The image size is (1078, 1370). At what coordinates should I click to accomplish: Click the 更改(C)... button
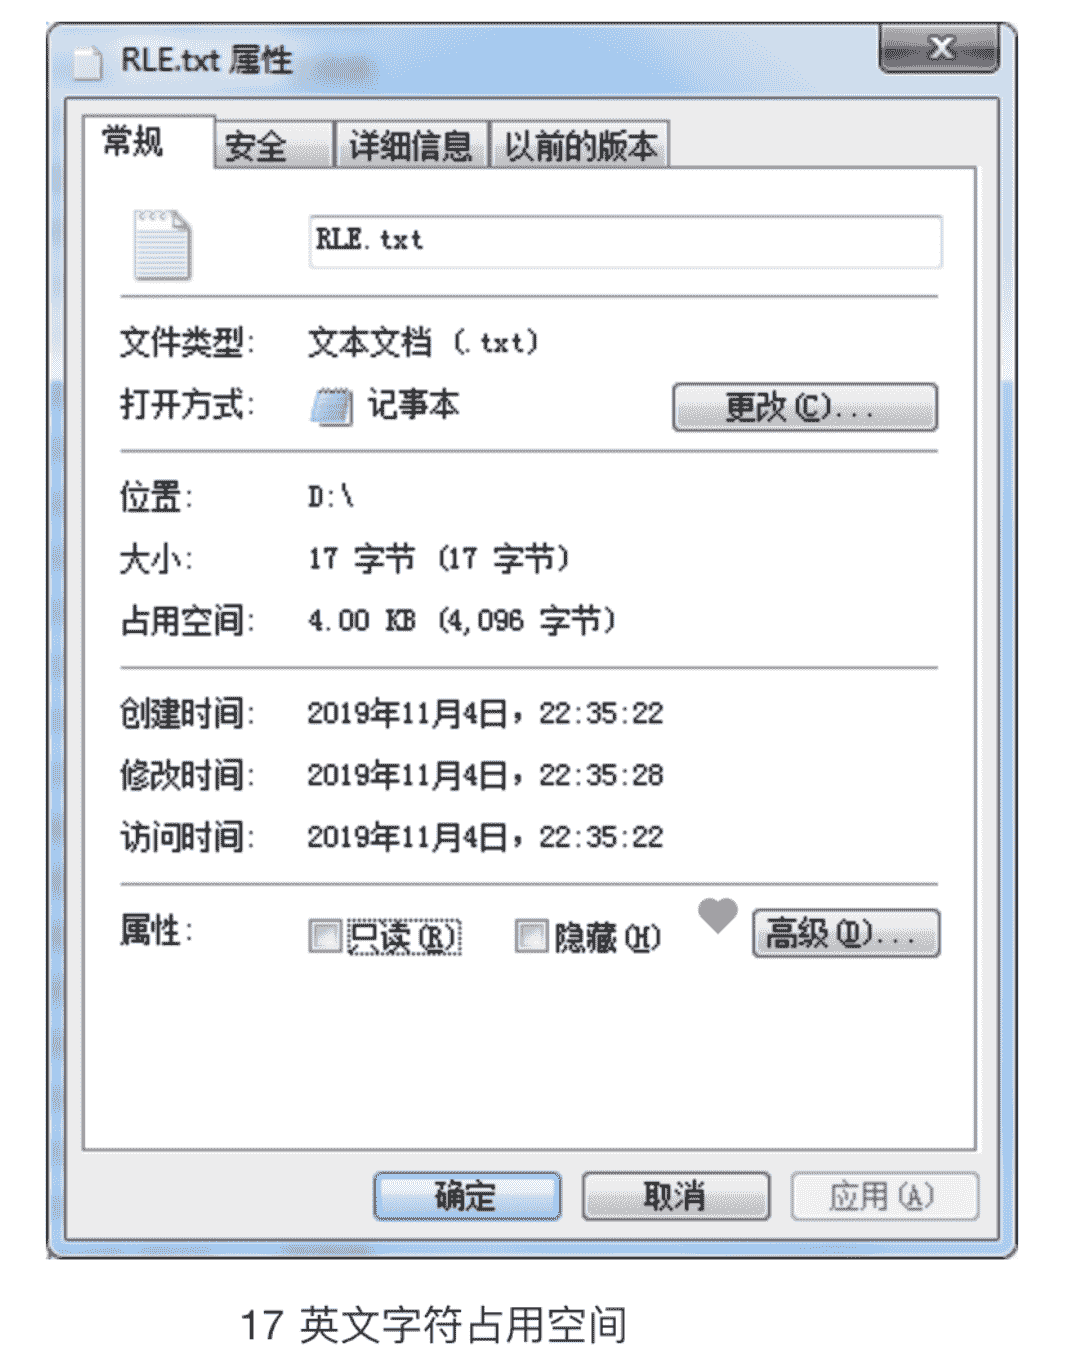[805, 407]
